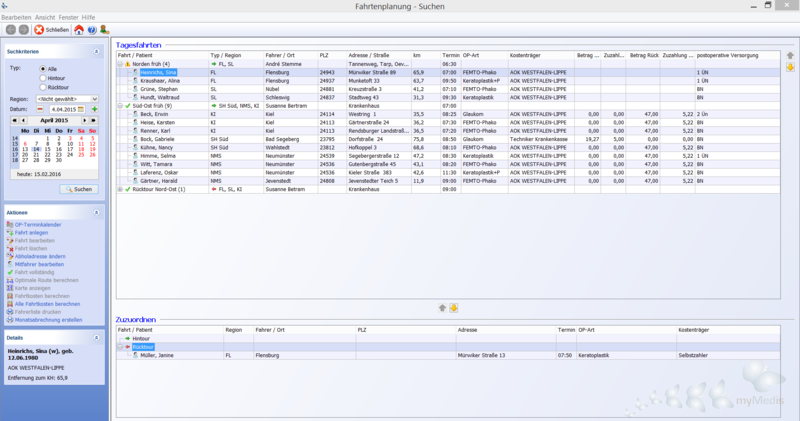Select patient row Laferenz, Oskar

448,172
